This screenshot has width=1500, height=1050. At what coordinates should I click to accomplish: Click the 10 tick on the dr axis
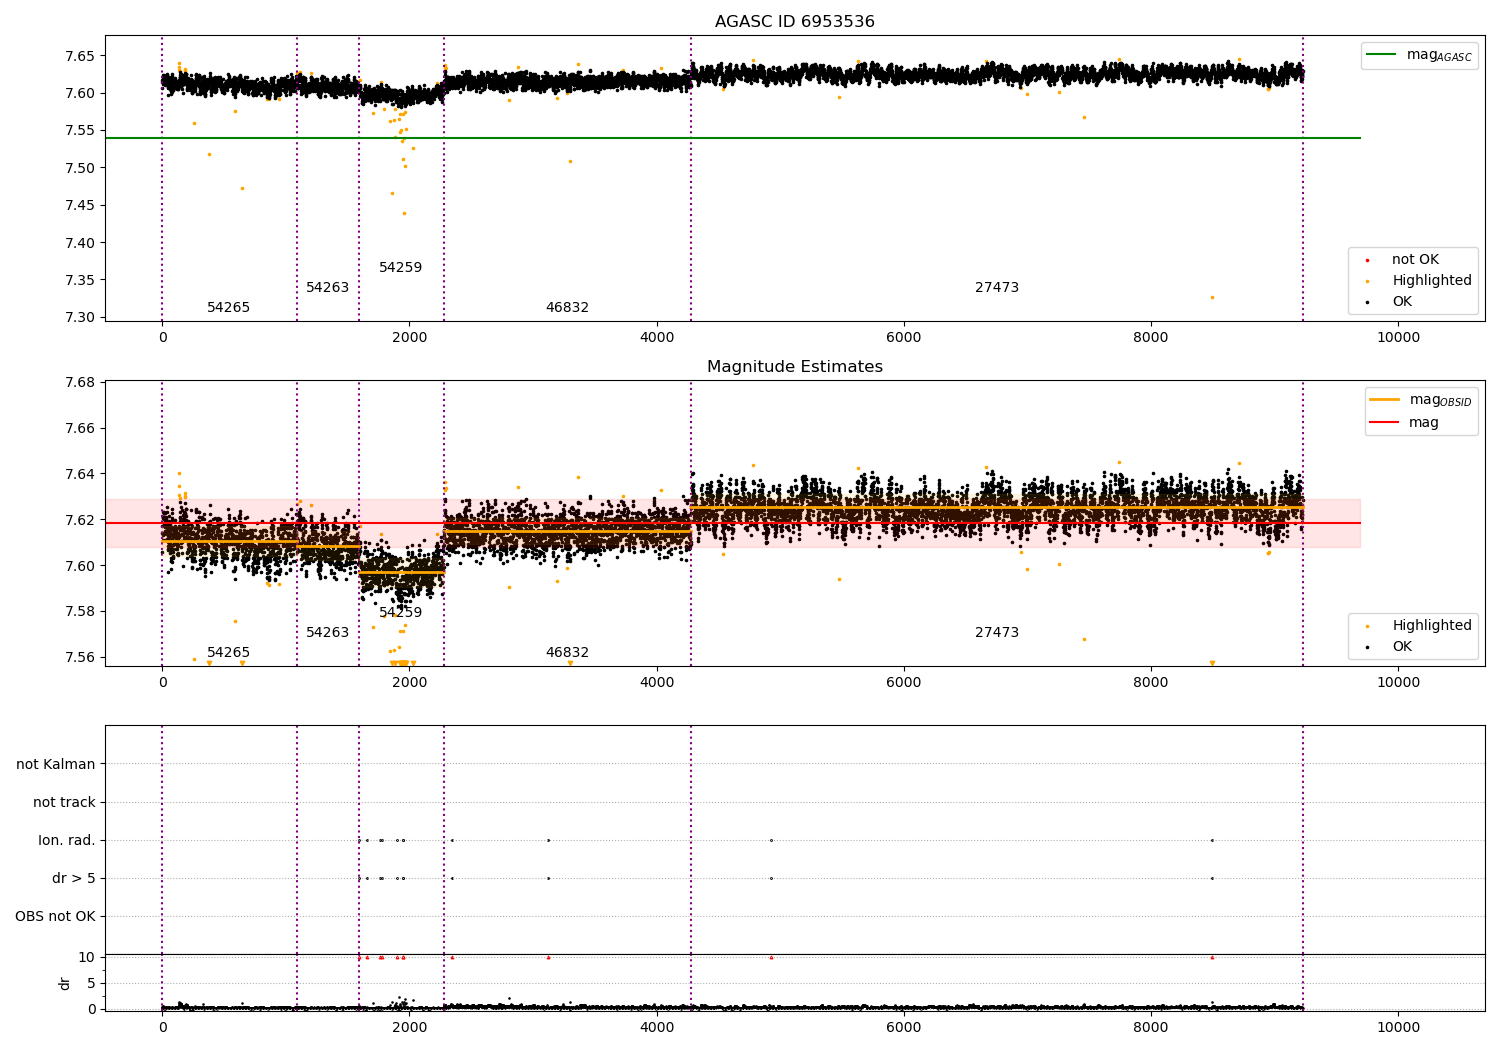pyautogui.click(x=87, y=957)
